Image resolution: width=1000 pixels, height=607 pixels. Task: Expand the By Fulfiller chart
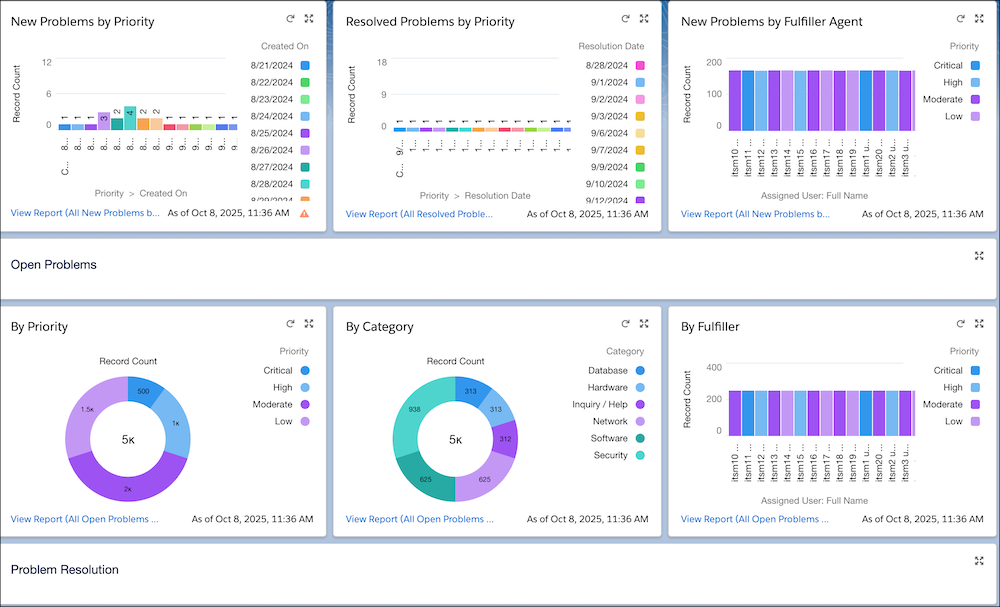tap(979, 324)
